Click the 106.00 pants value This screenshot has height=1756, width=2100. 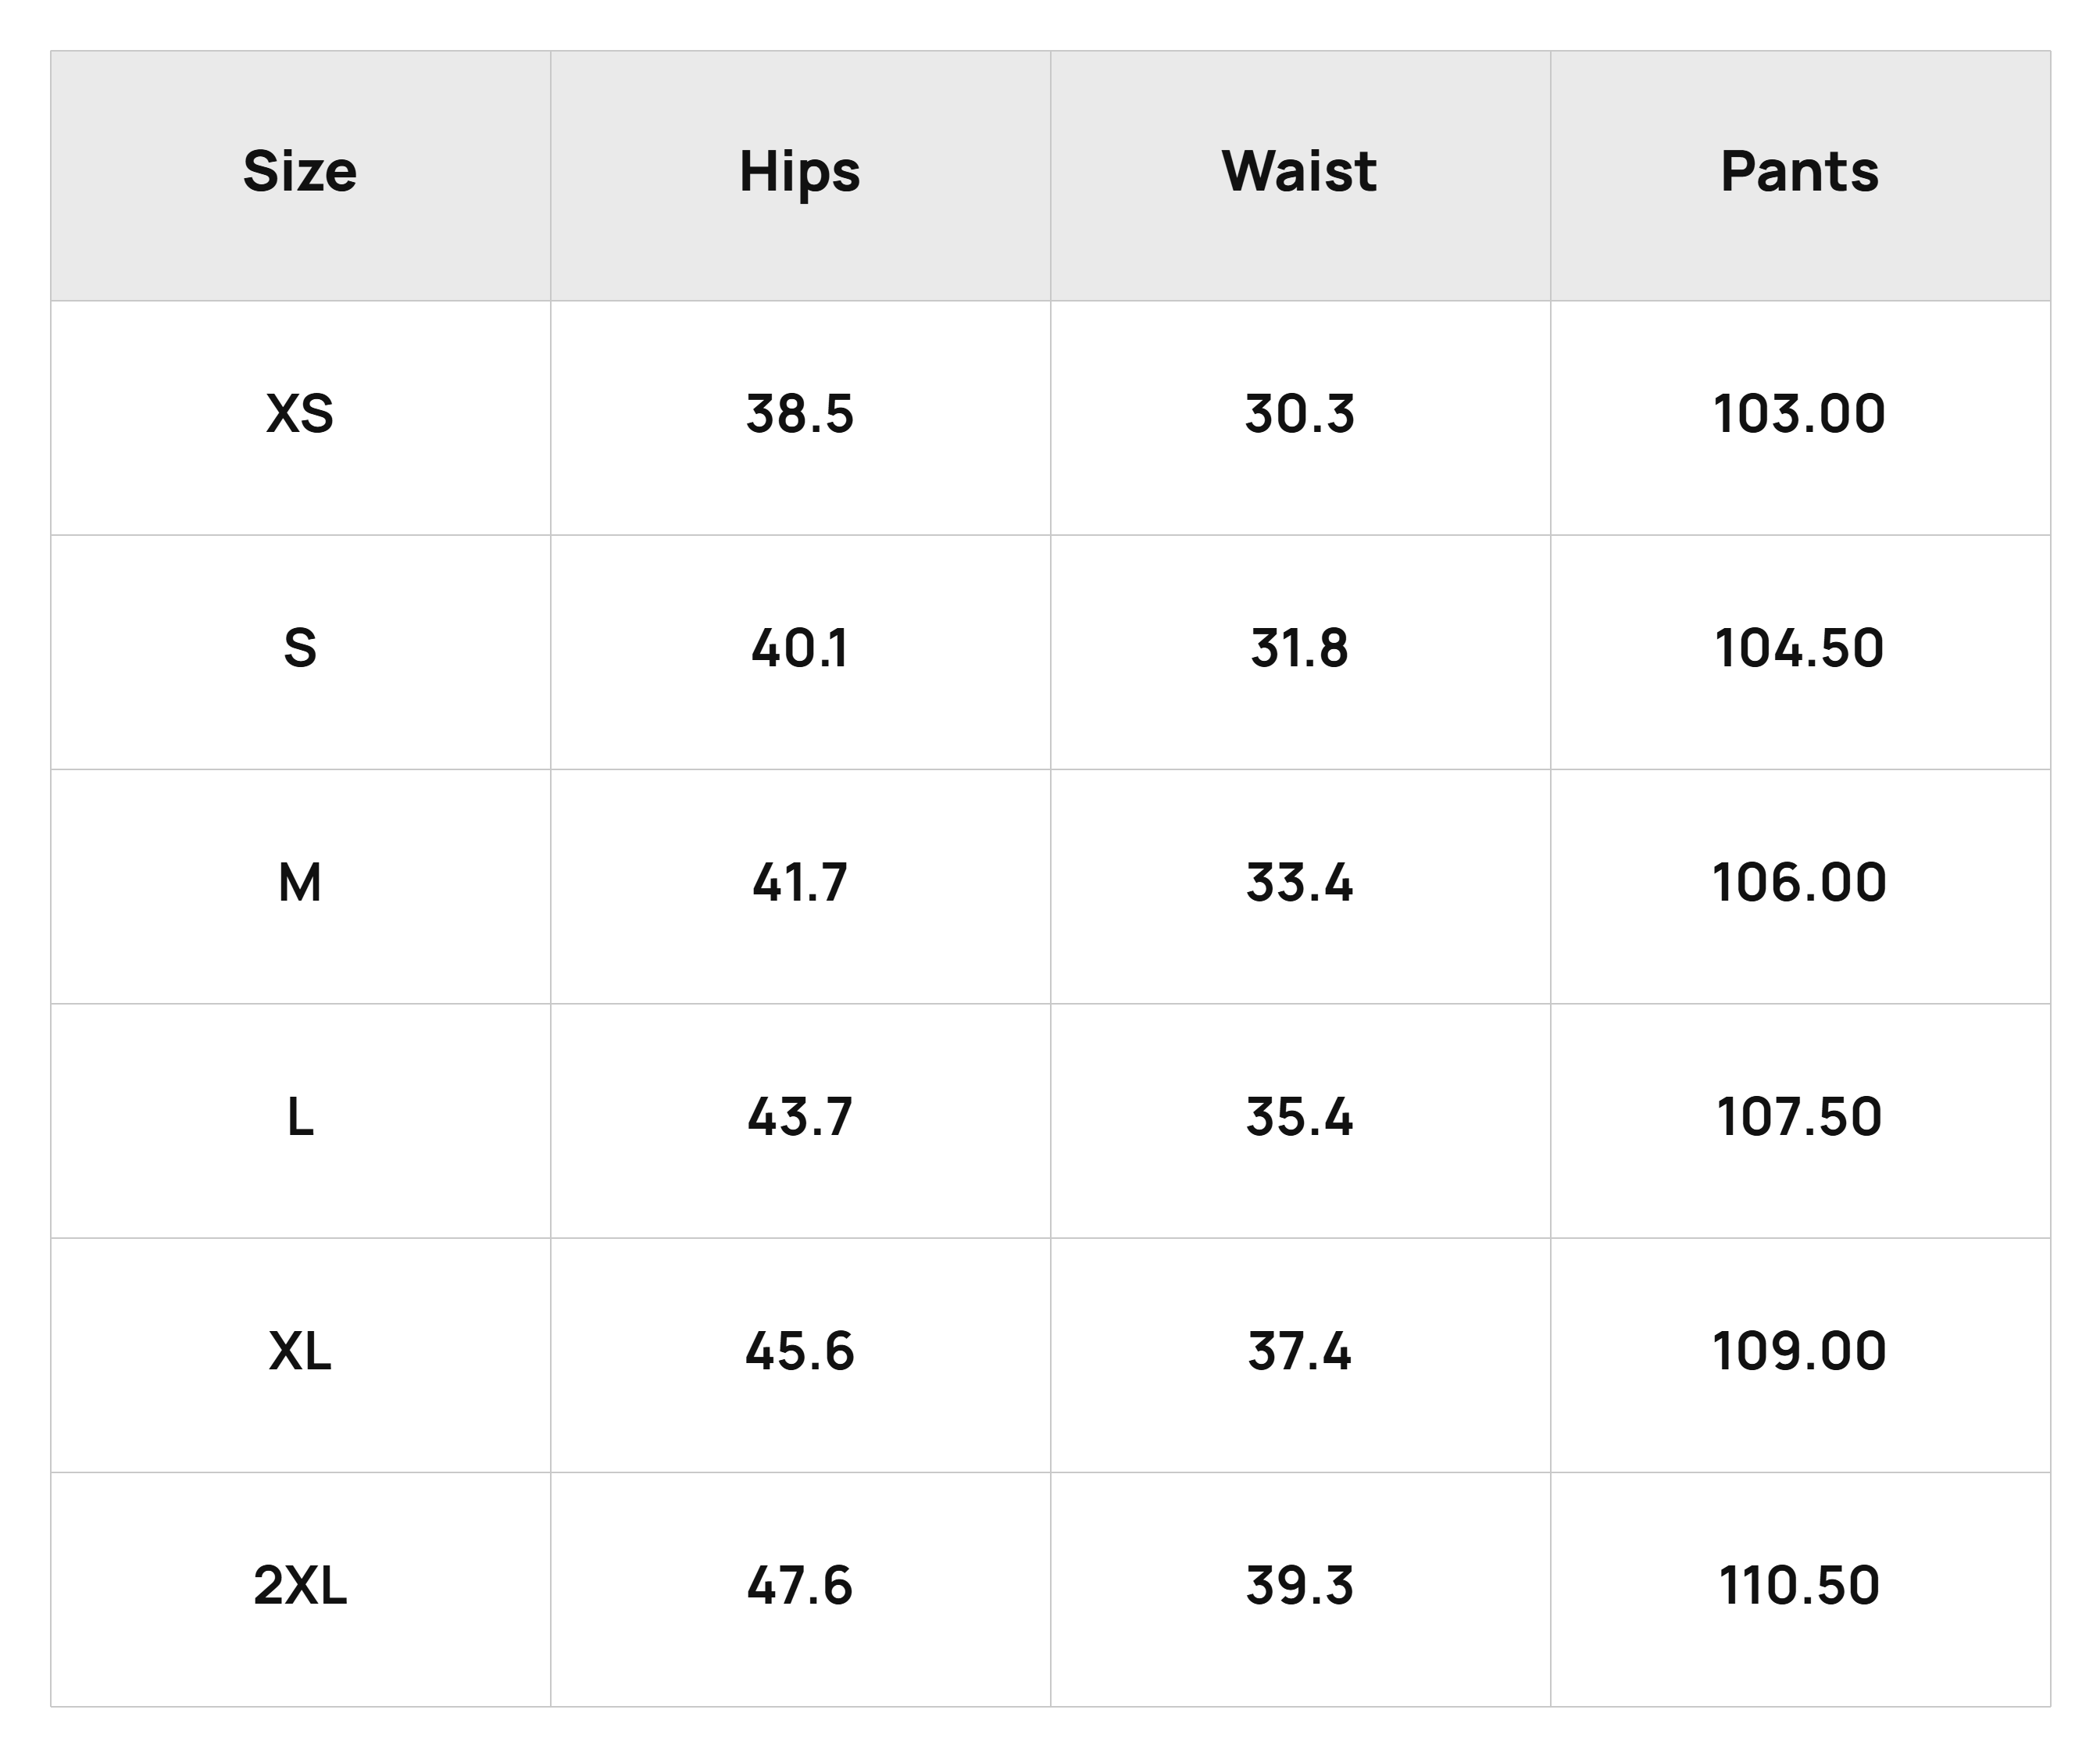pos(1799,883)
